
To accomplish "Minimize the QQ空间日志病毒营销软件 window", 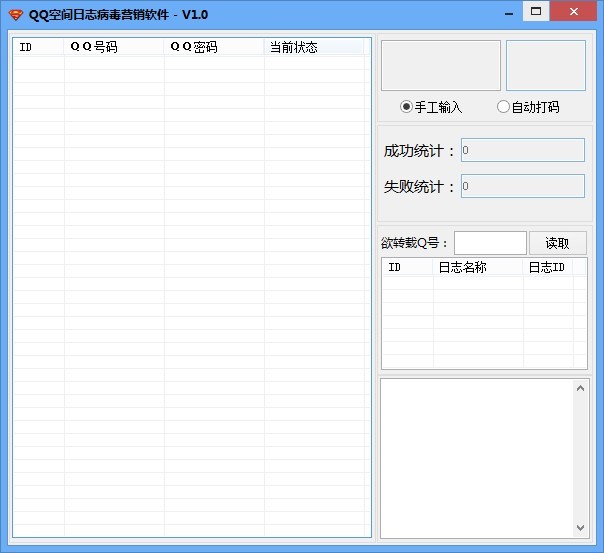I will pyautogui.click(x=509, y=12).
